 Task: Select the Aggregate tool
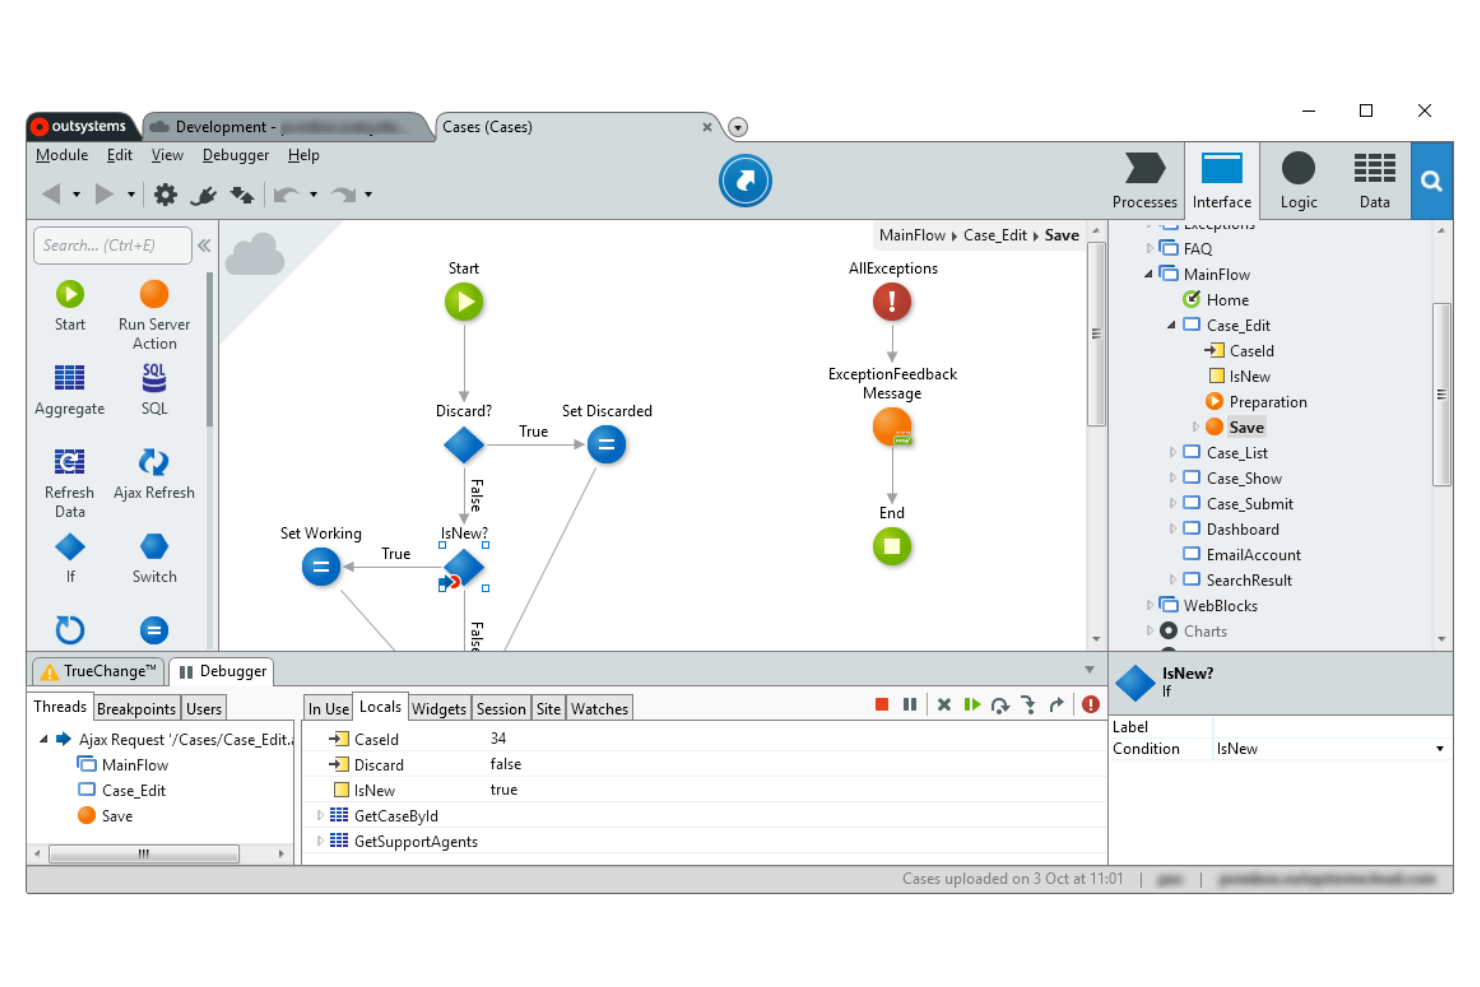point(70,378)
